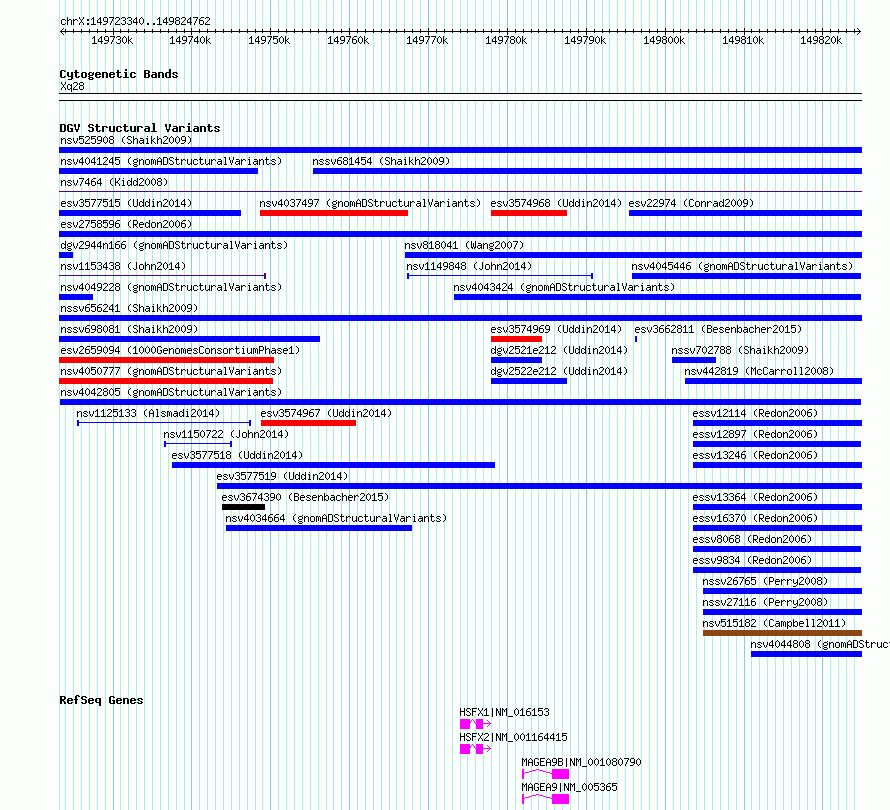Click HSFX2 gene glyph
The width and height of the screenshot is (890, 810).
[476, 749]
